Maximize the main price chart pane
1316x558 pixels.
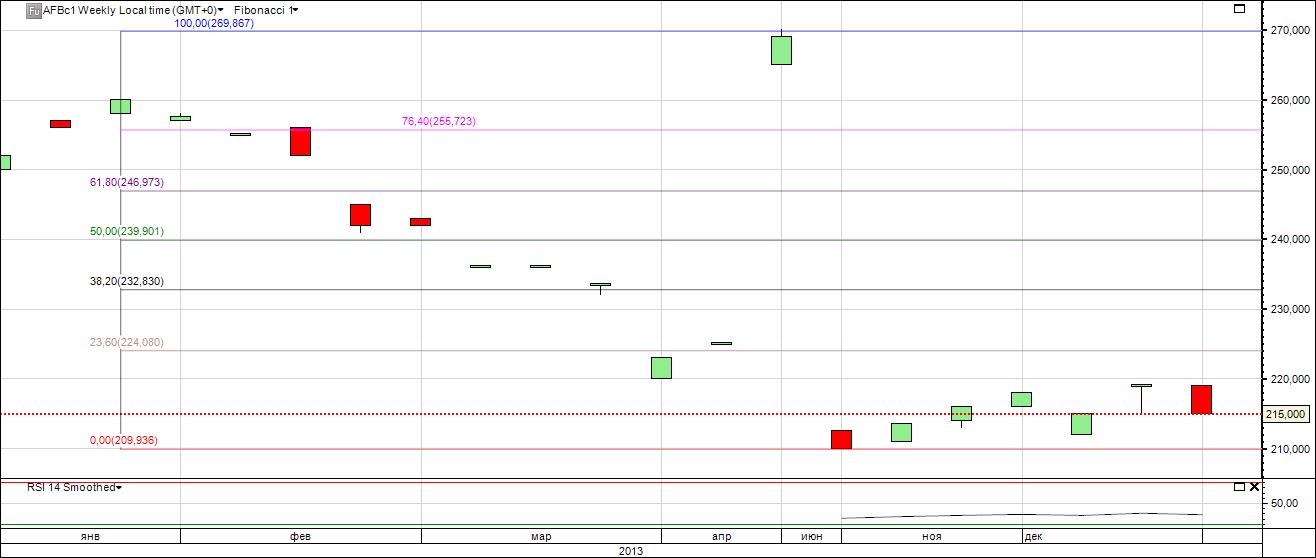coord(1240,9)
